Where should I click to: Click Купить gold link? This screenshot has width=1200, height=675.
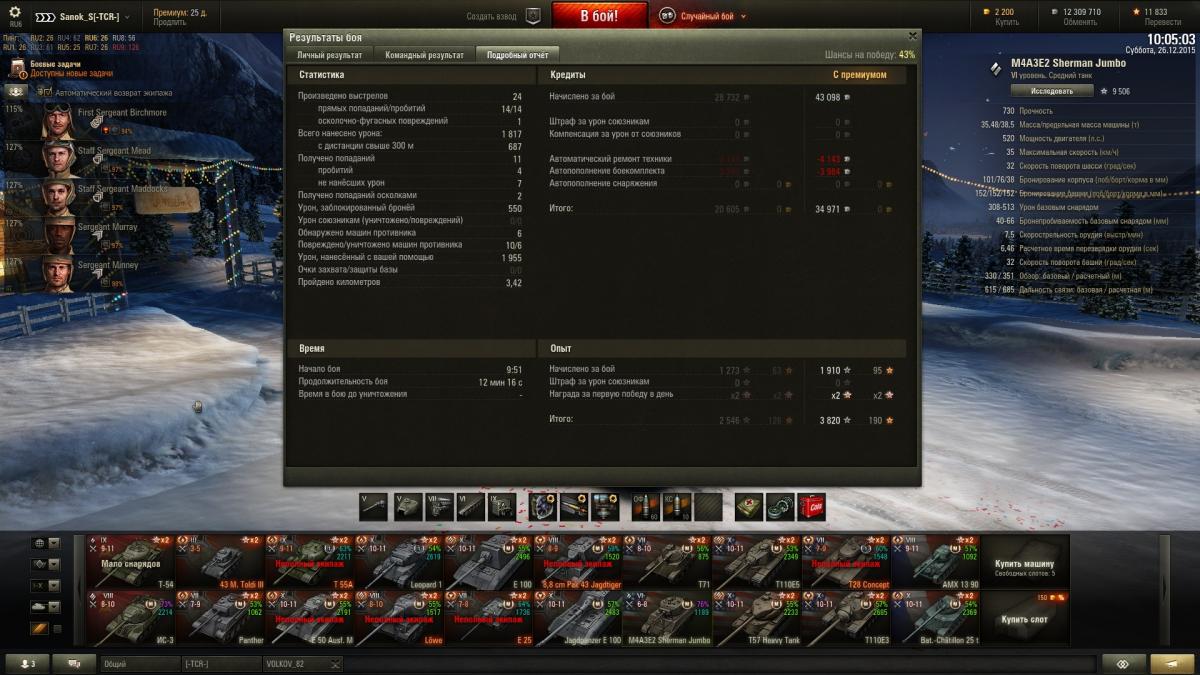click(x=1006, y=22)
